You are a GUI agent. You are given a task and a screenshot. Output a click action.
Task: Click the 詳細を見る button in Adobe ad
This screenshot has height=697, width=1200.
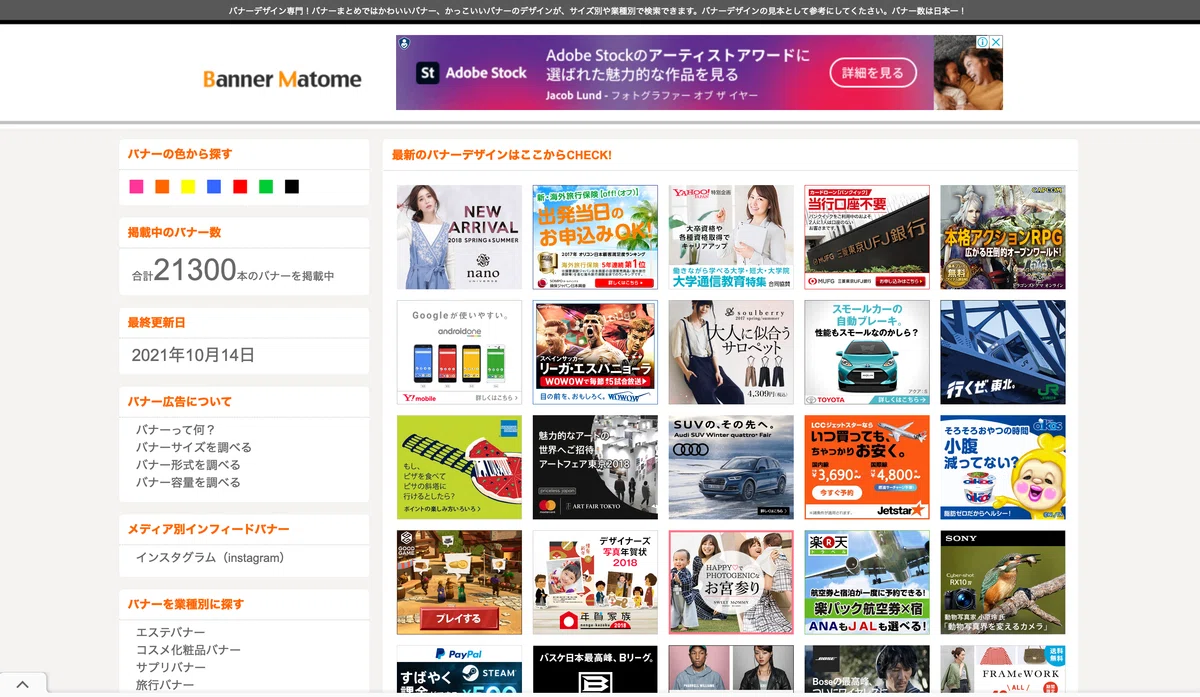coord(872,73)
